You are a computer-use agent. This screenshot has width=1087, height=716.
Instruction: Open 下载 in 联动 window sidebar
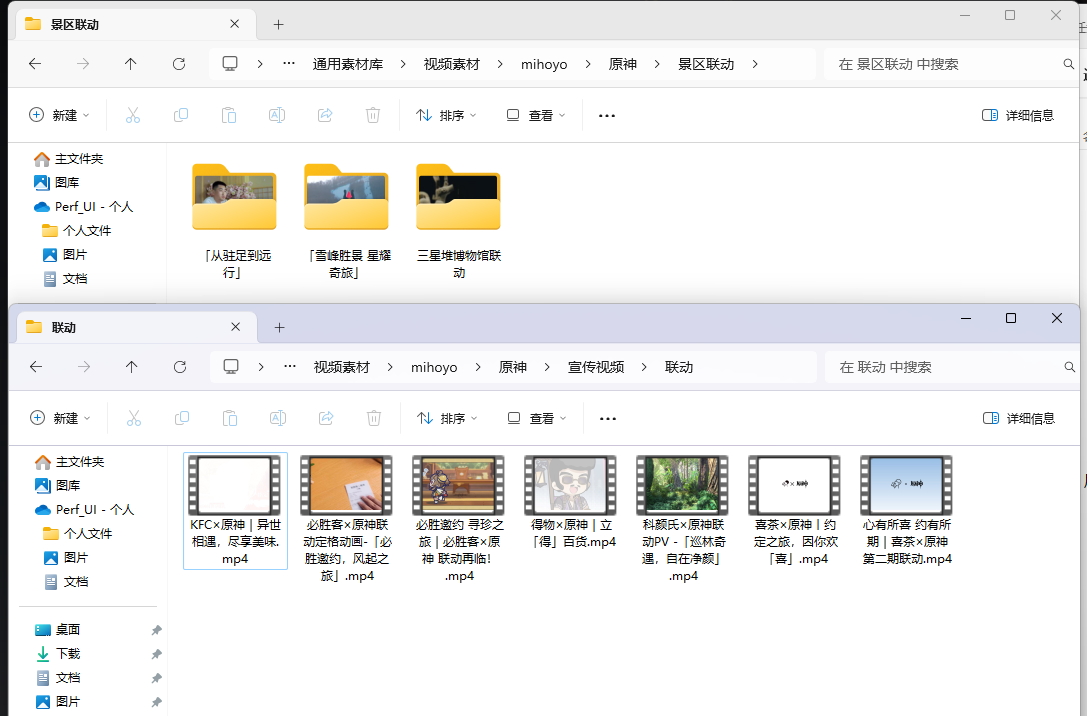(x=58, y=654)
